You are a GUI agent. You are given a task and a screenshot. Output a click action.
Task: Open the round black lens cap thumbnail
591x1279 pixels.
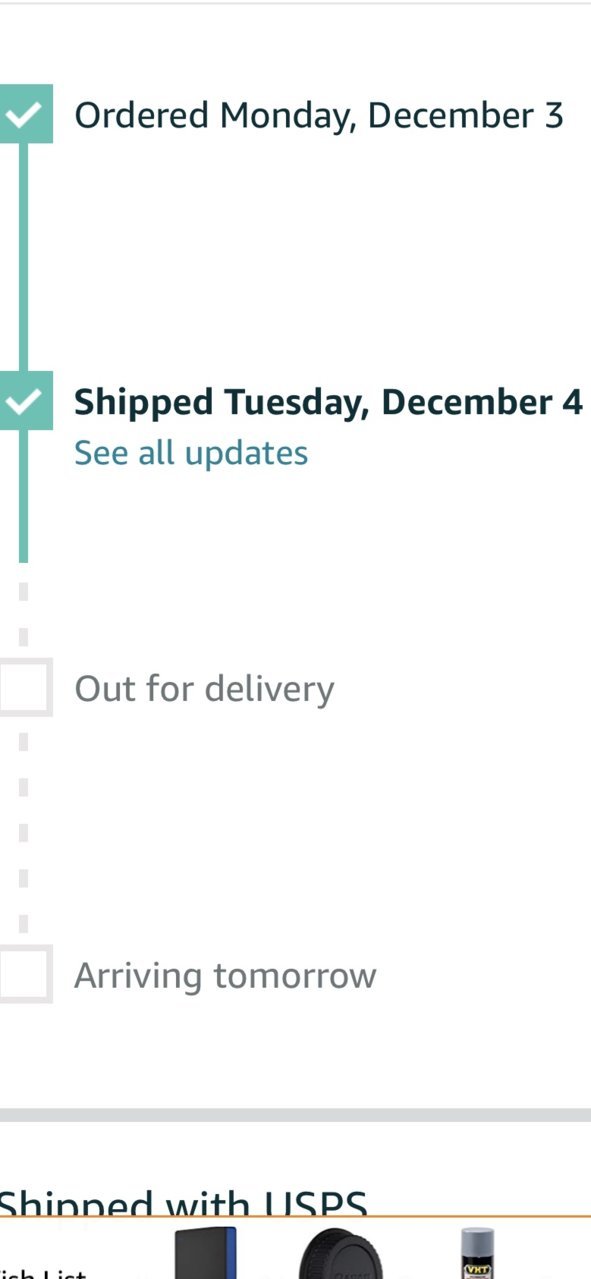click(x=341, y=1254)
